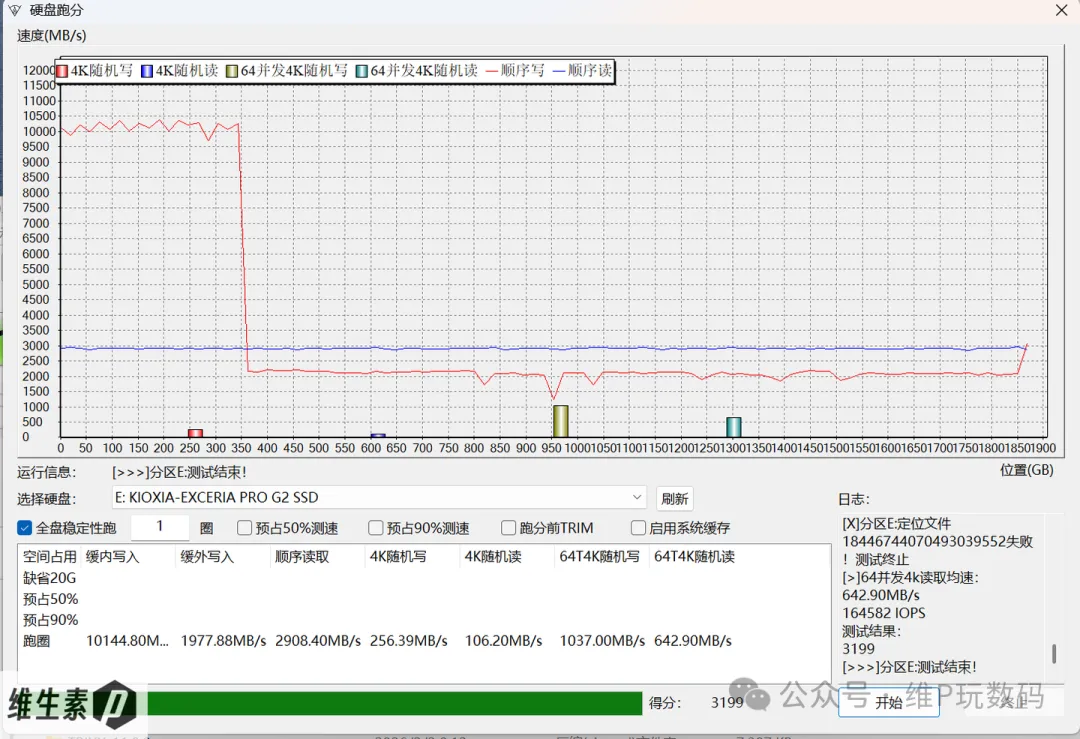Click the 顺序写 legend entry
The height and width of the screenshot is (739, 1080).
click(x=515, y=70)
